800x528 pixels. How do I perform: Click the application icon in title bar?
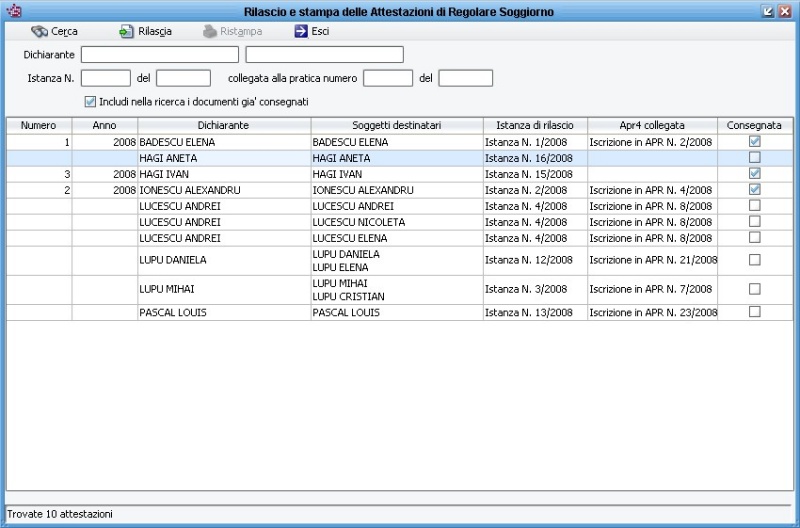13,11
